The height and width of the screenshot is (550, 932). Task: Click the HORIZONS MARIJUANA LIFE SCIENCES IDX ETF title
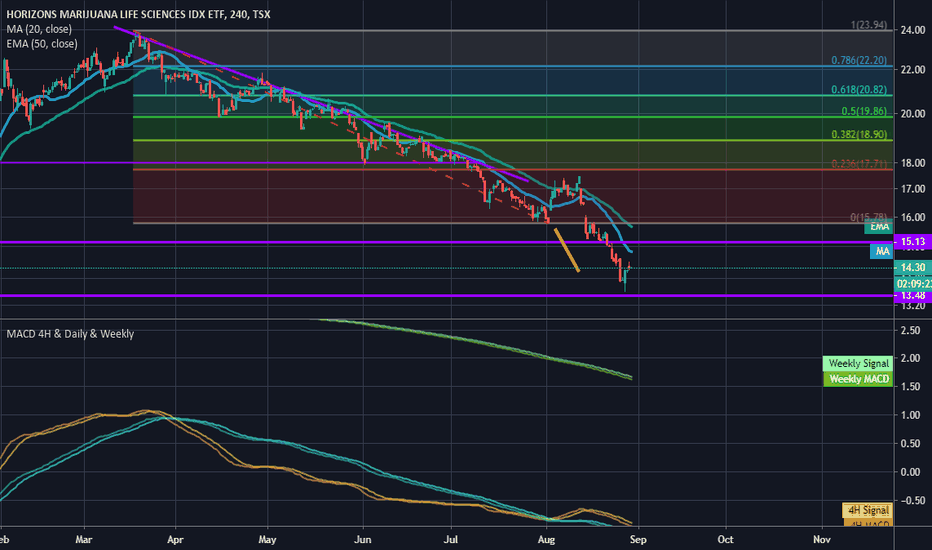(138, 14)
